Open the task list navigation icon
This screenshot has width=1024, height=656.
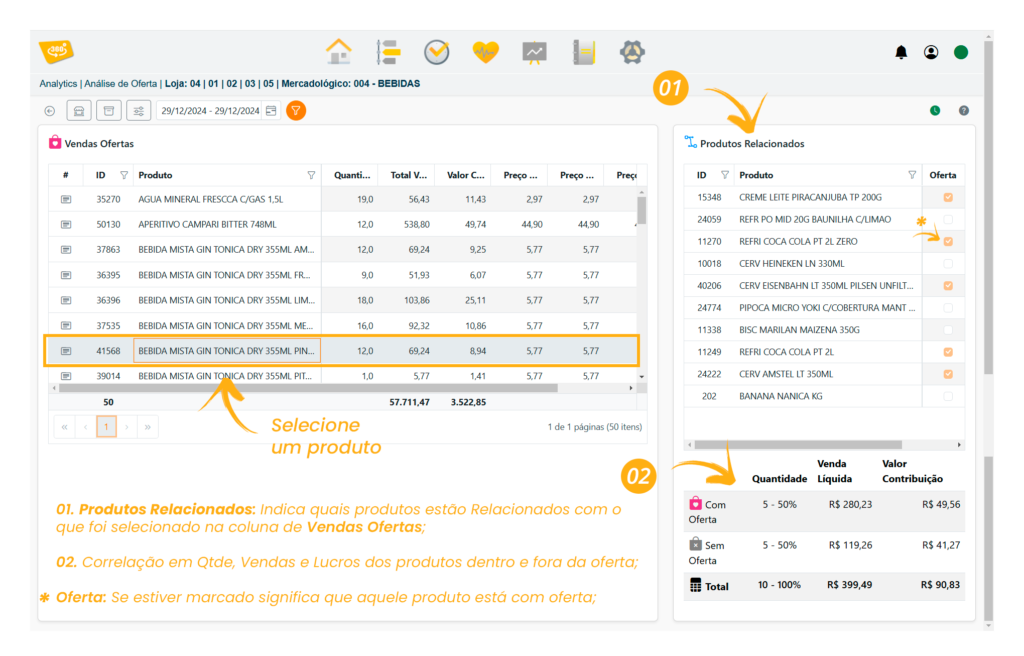pos(388,52)
